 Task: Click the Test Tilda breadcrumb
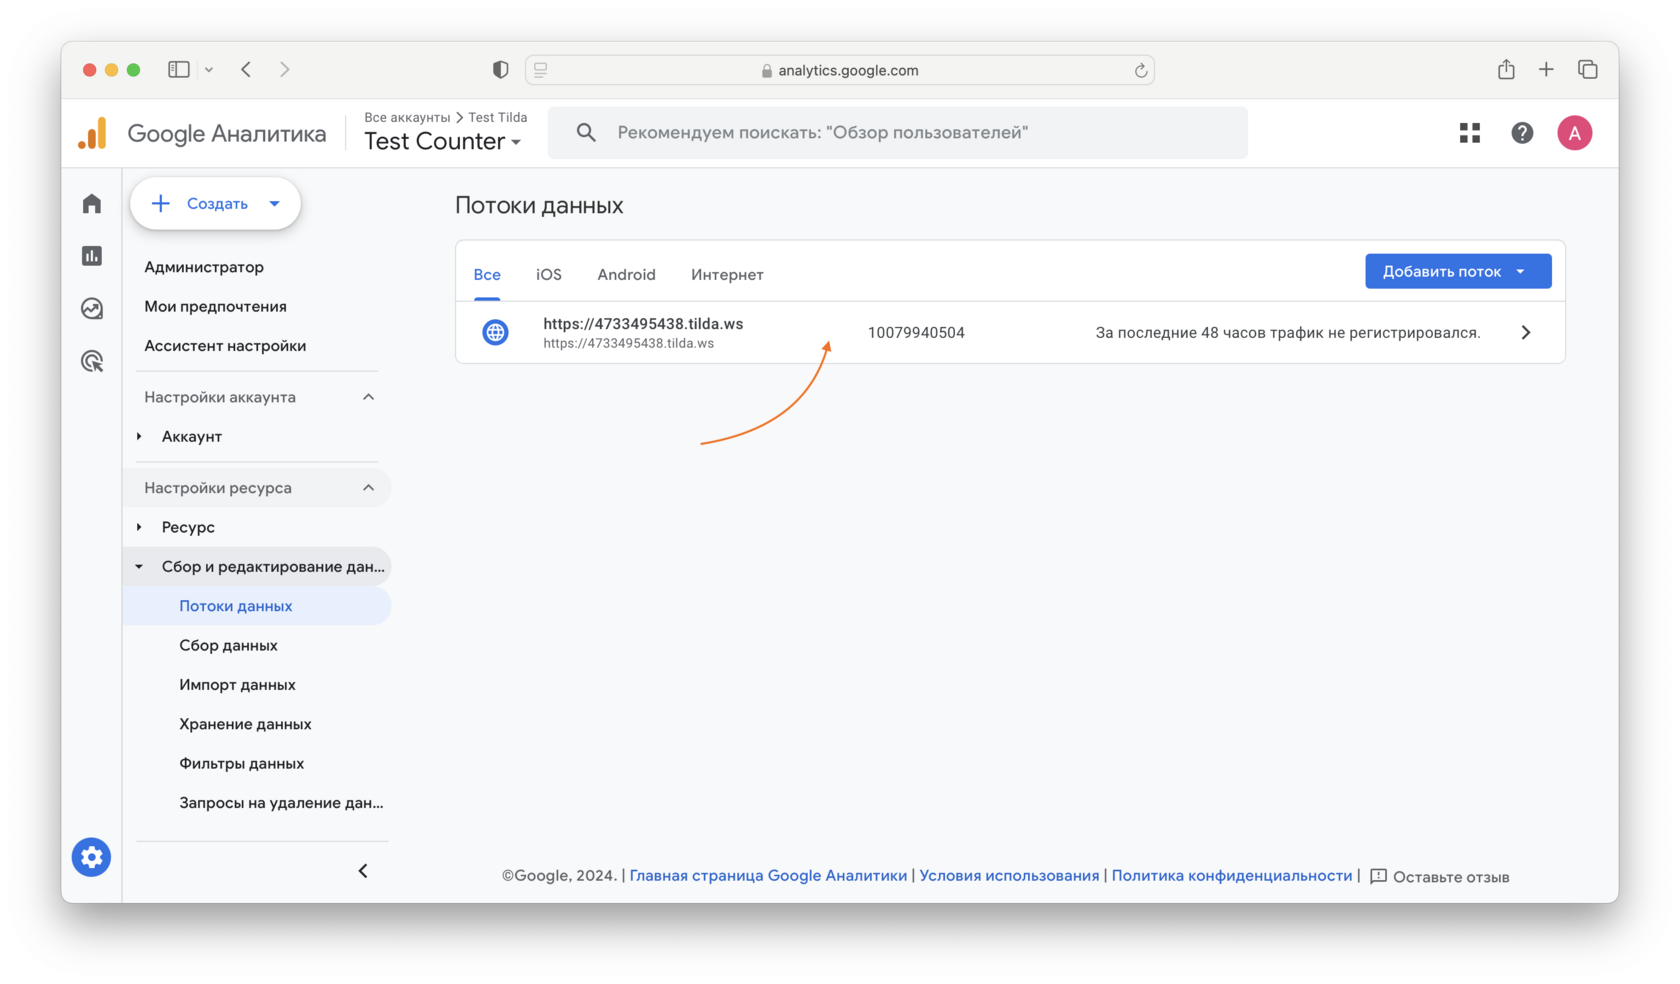(498, 117)
